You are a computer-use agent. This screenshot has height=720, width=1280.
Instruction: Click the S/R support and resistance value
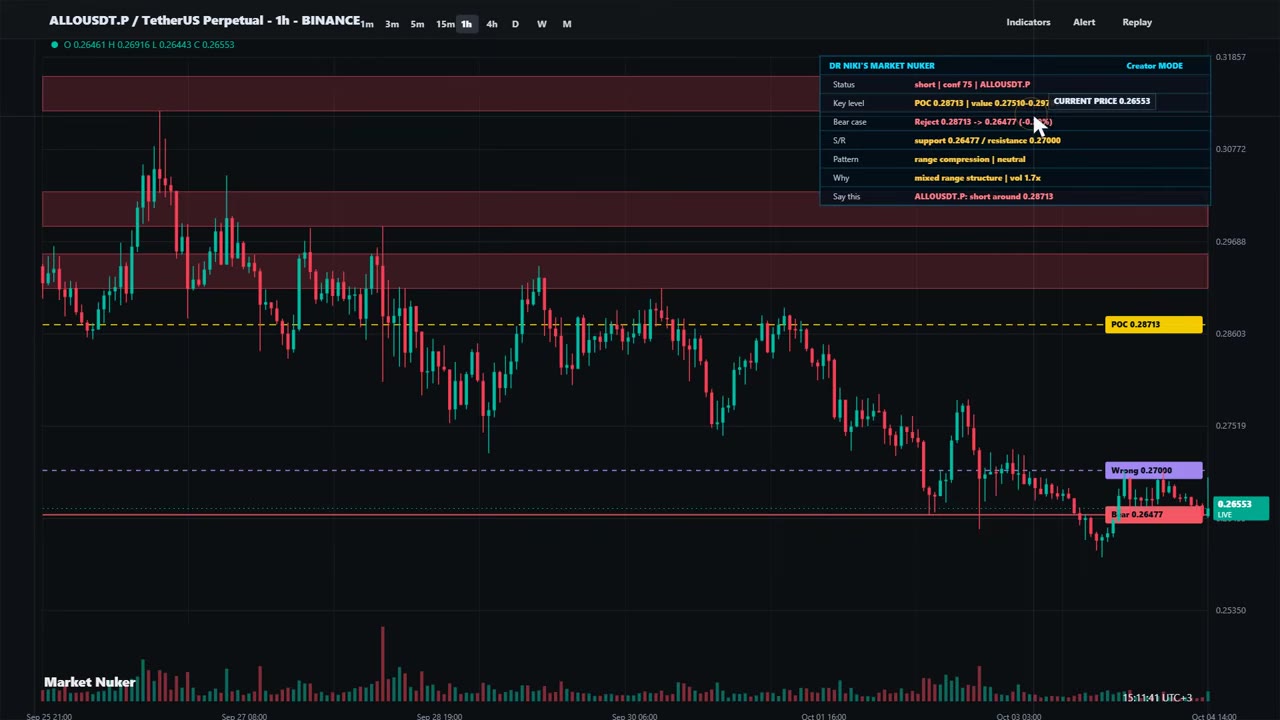[987, 141]
